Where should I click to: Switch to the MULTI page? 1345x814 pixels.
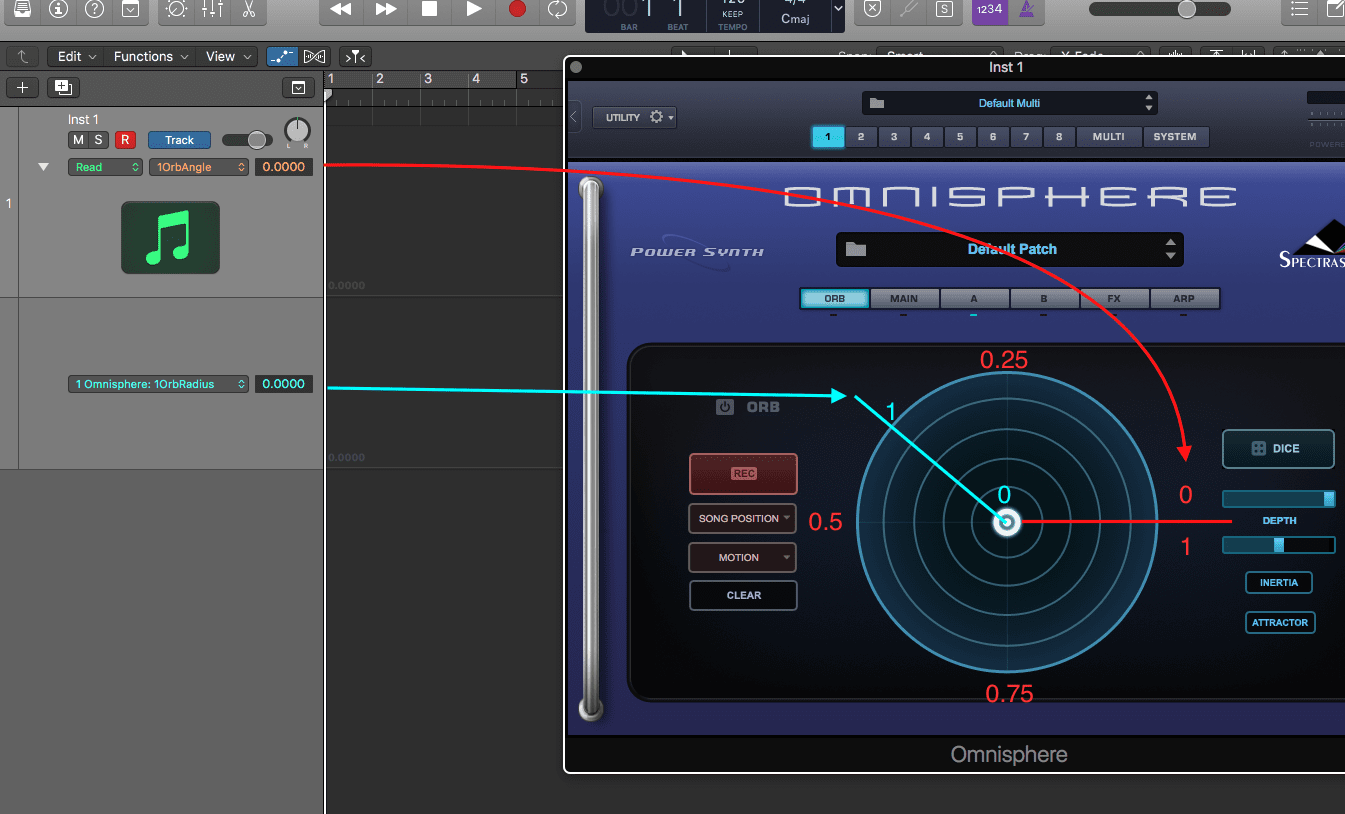[1108, 137]
